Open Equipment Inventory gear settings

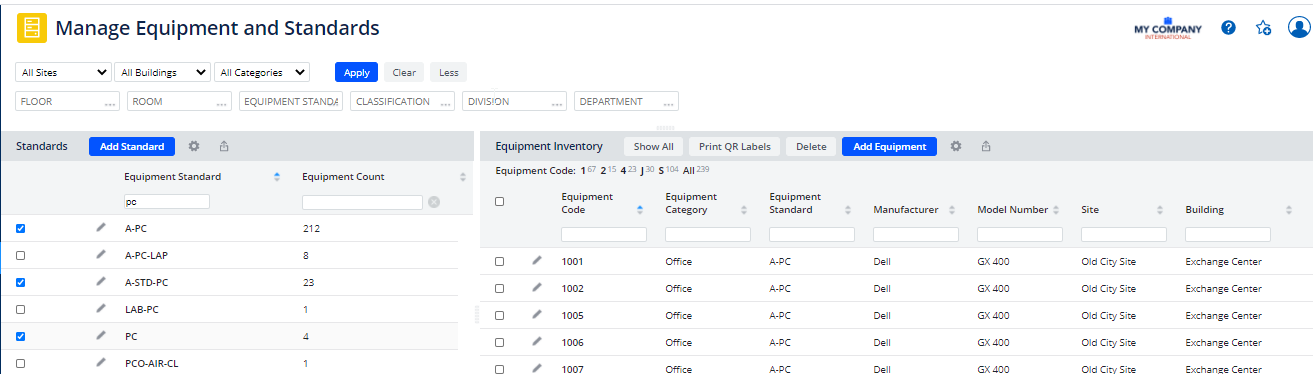click(956, 146)
